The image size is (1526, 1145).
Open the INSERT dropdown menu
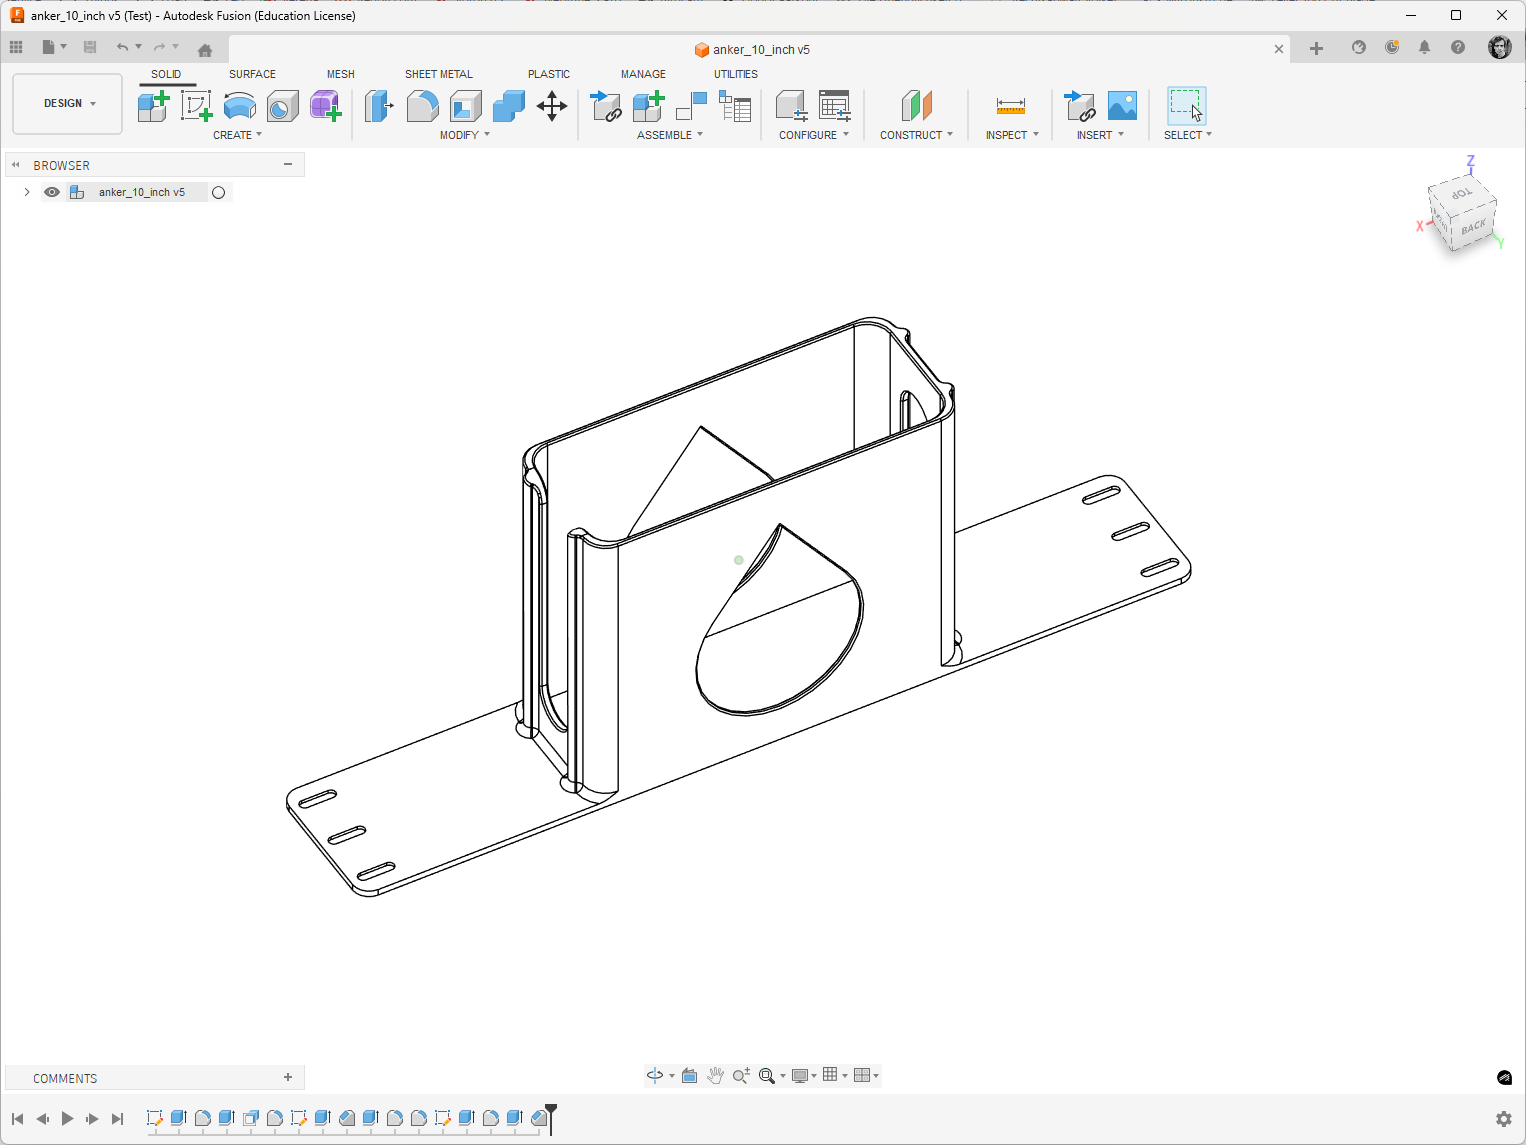pyautogui.click(x=1100, y=135)
